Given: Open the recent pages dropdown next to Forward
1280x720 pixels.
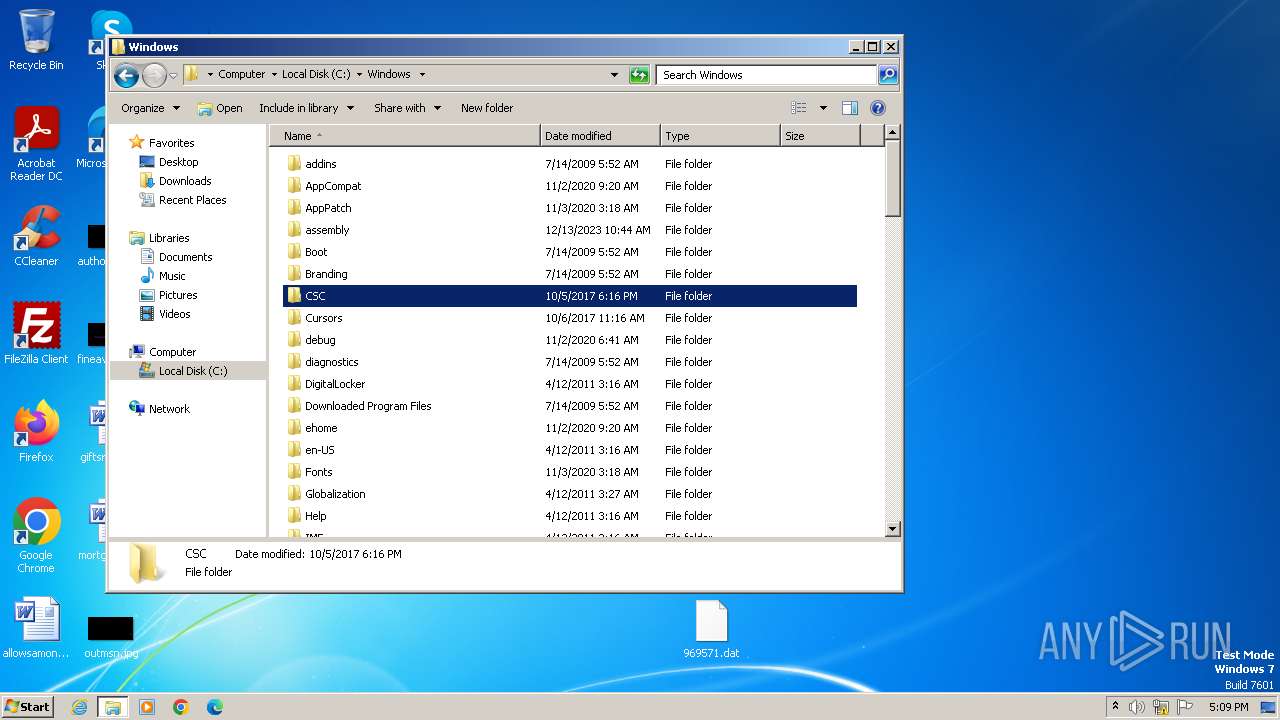Looking at the screenshot, I should (173, 75).
